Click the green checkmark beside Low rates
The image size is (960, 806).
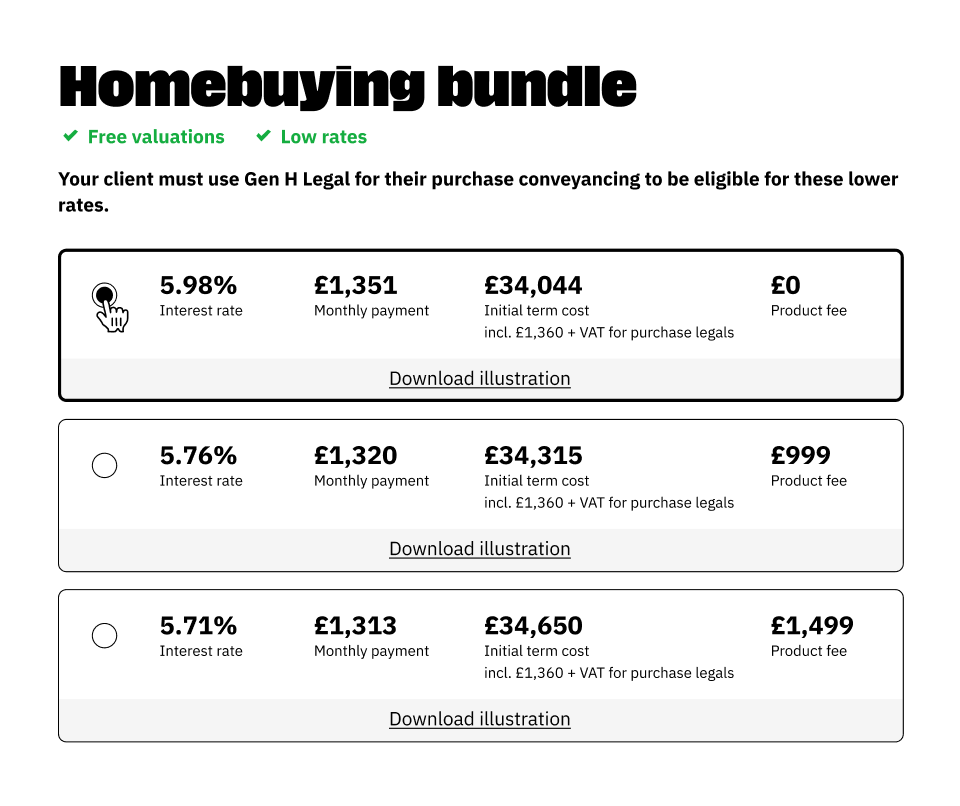pos(263,135)
